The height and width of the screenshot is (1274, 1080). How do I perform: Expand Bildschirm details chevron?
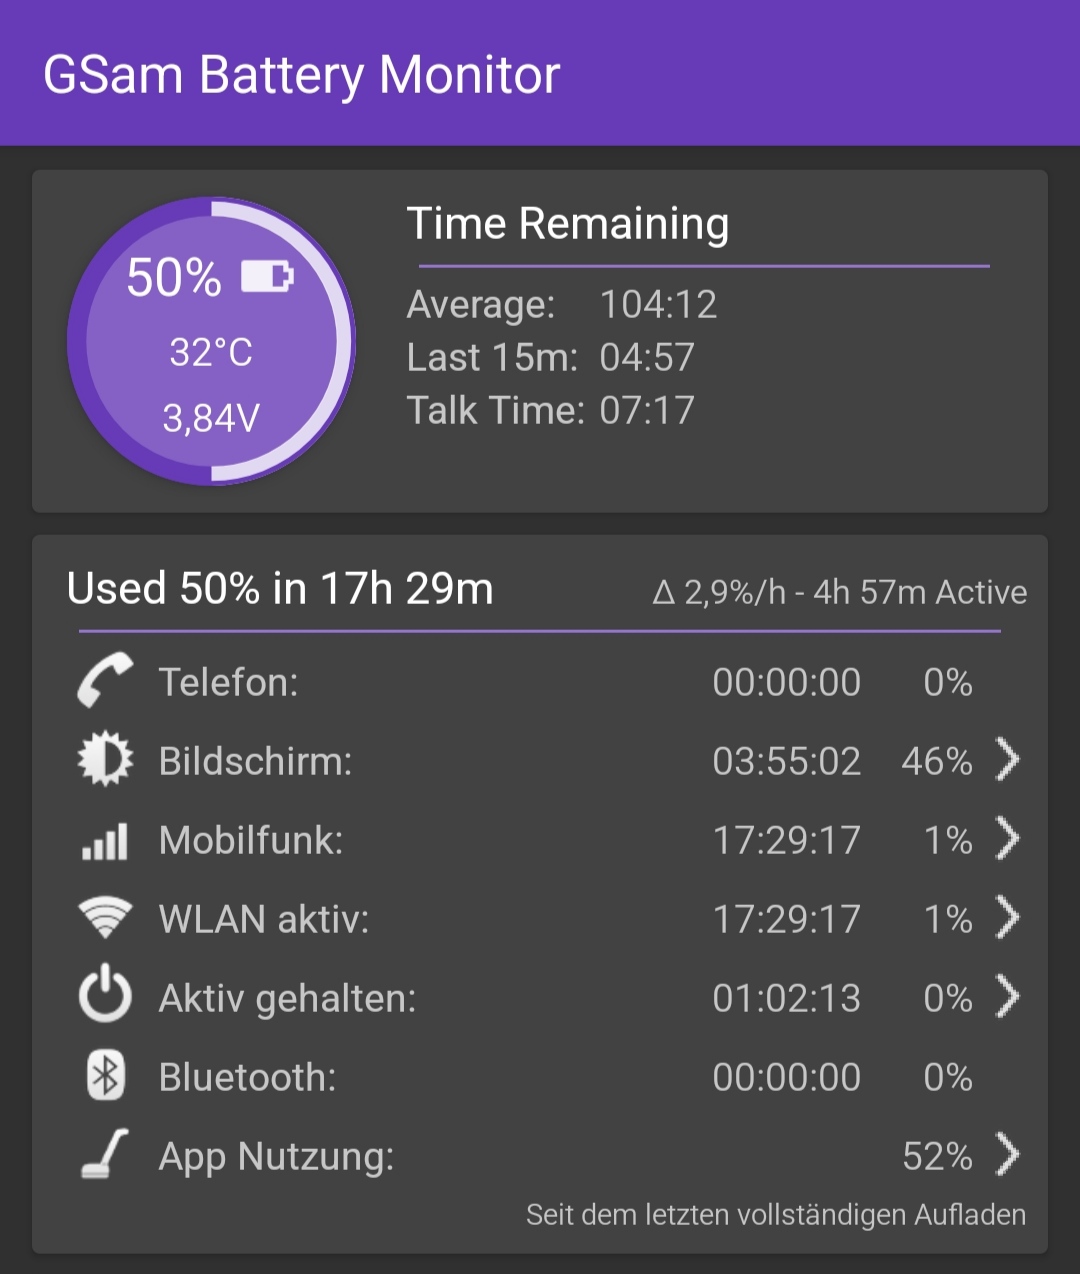pos(1007,760)
